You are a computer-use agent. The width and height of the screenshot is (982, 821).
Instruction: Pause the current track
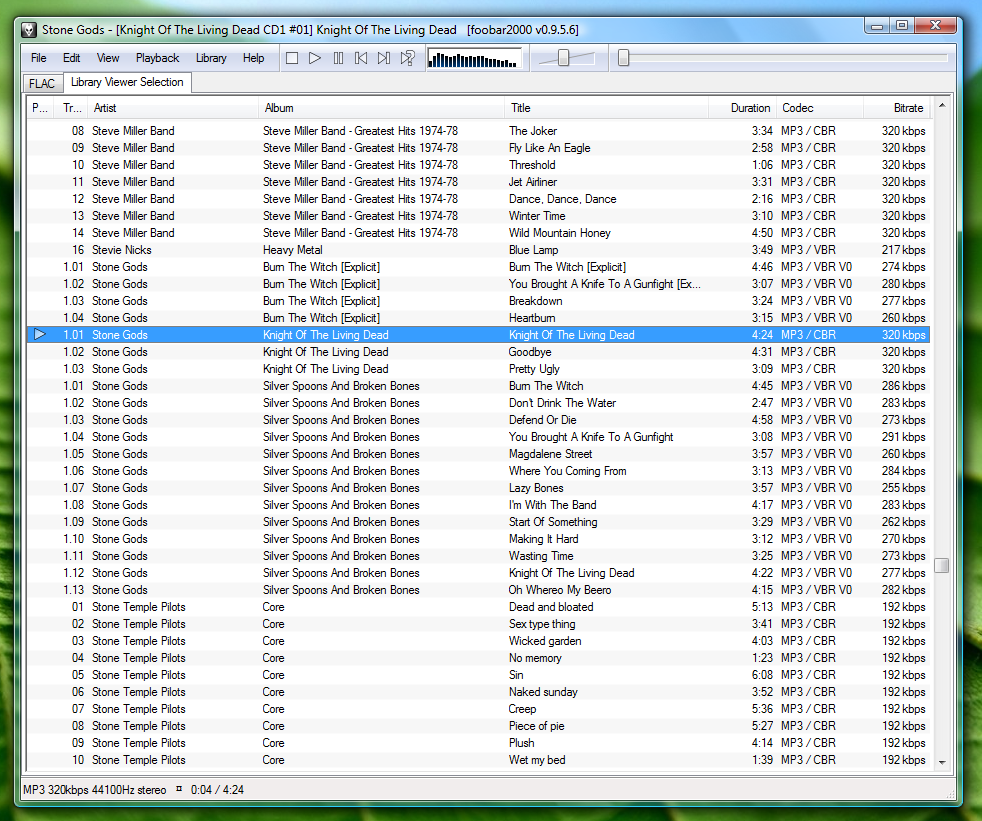pyautogui.click(x=338, y=58)
